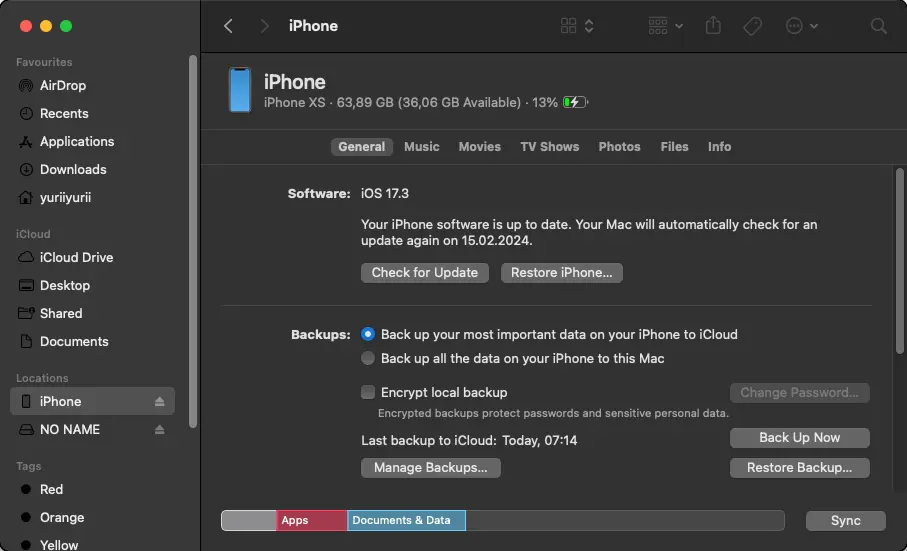Open view mode up-down chevron selector

589,26
